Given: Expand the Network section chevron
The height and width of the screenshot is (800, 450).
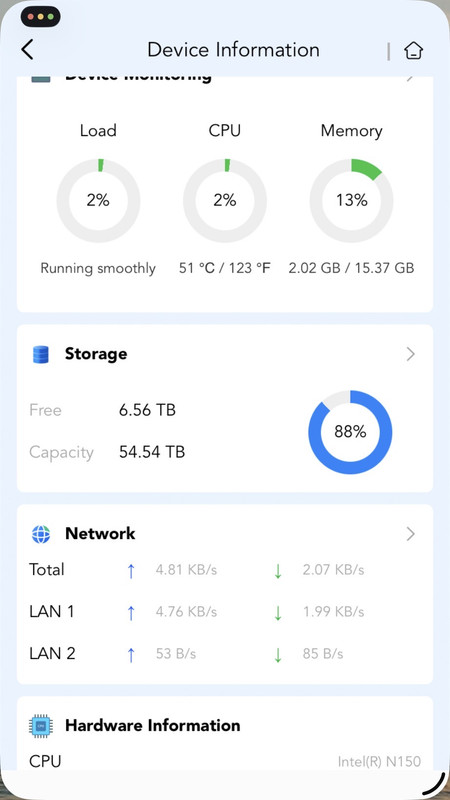Looking at the screenshot, I should (411, 534).
